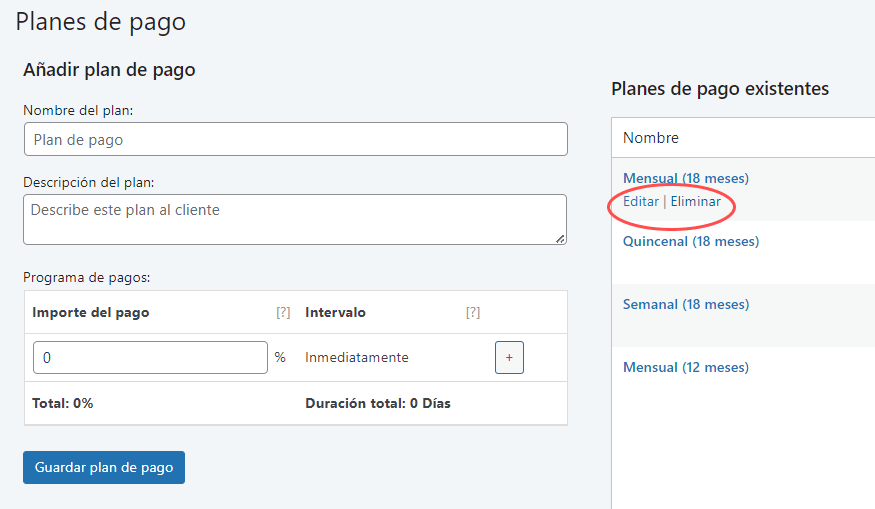Open the Semanal (18 meses) payment plan

686,304
